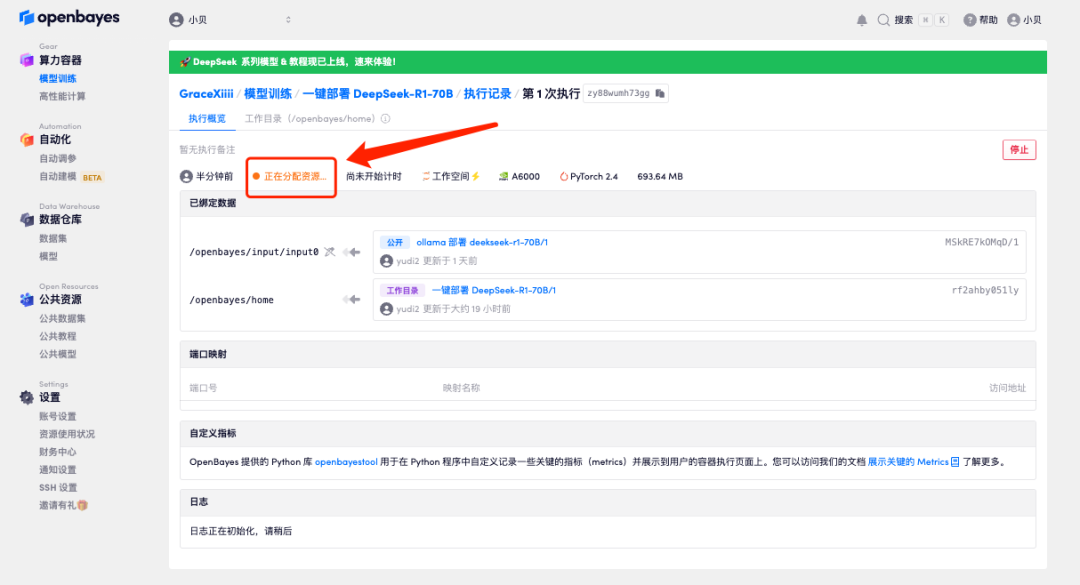Click the 尚未开始计时 timer text
The height and width of the screenshot is (585, 1080).
tap(373, 176)
